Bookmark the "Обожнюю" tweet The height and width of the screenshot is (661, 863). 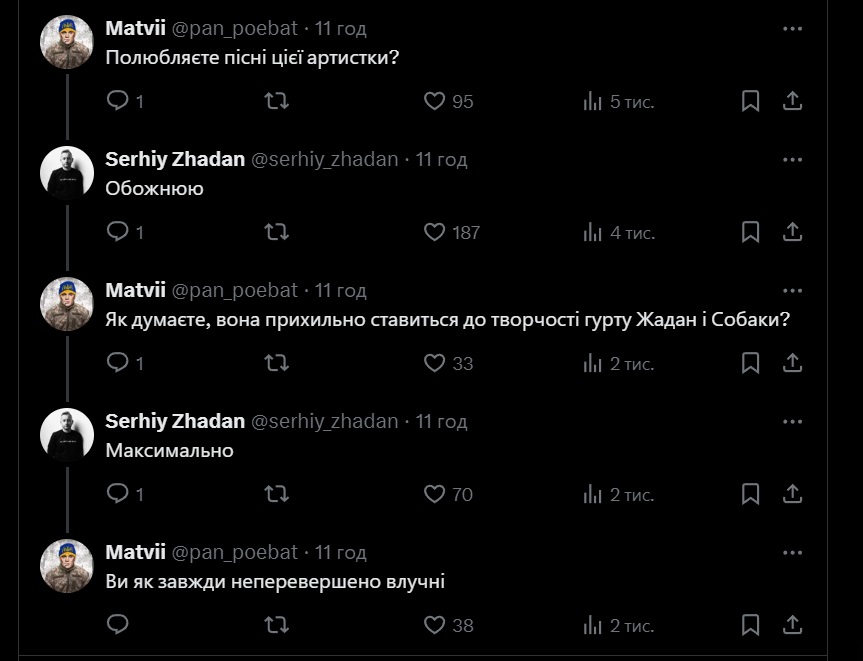(750, 232)
